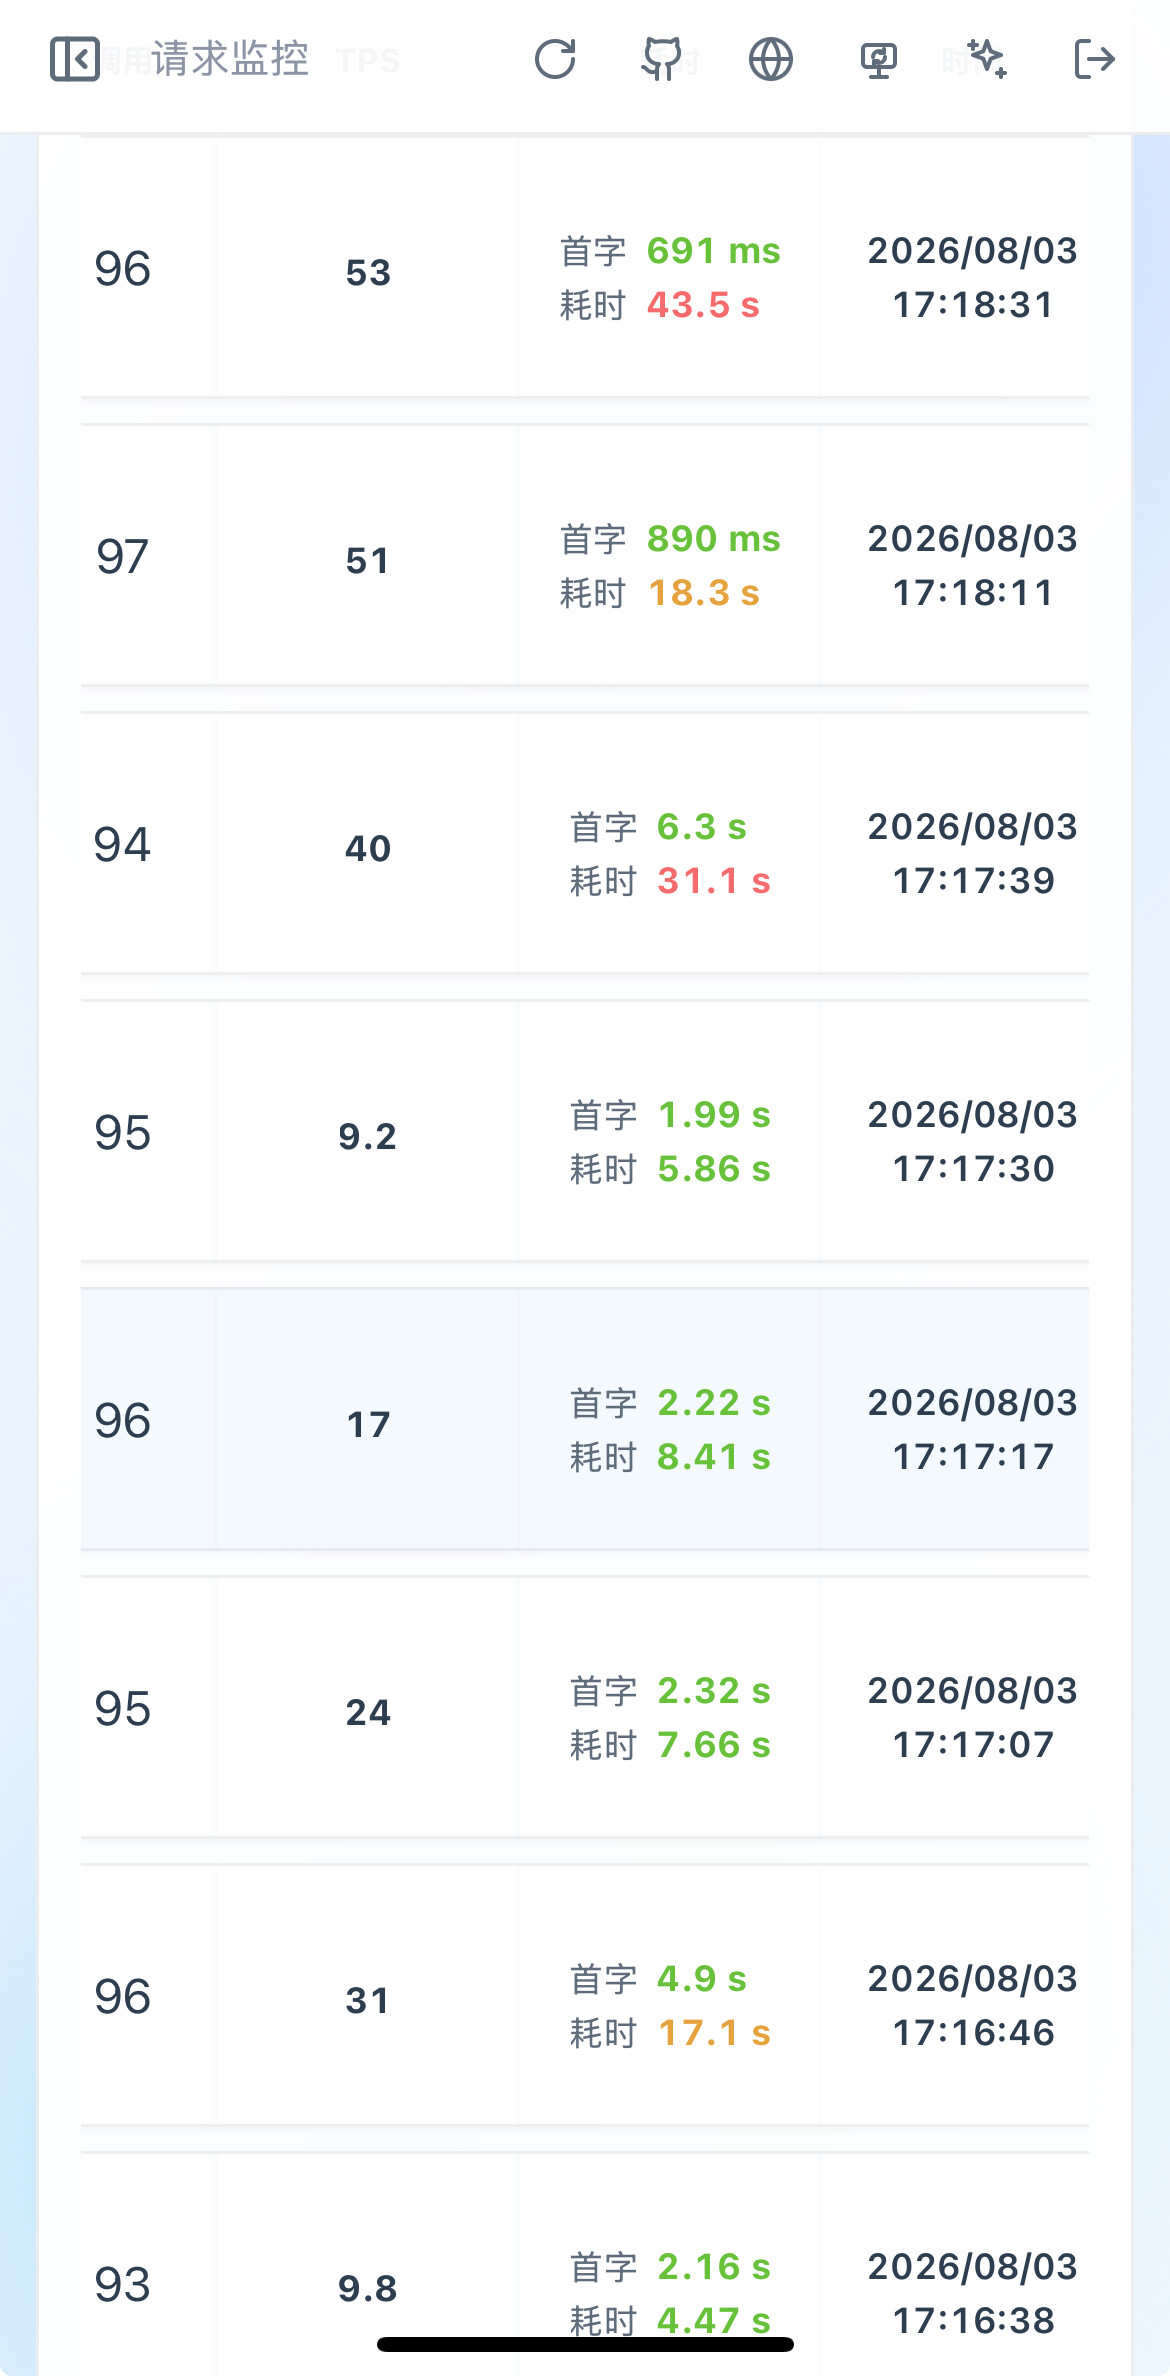Click the logout arrow icon
1170x2376 pixels.
click(x=1094, y=59)
